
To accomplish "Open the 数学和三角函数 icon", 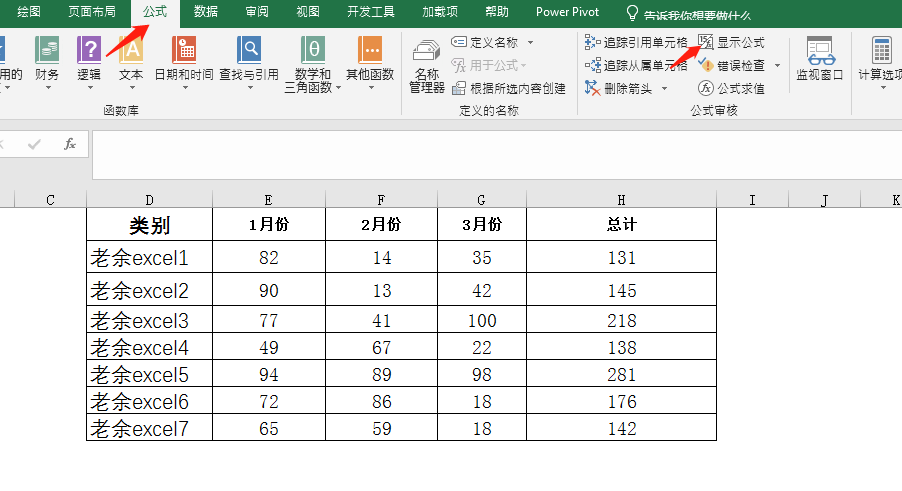I will pyautogui.click(x=313, y=51).
